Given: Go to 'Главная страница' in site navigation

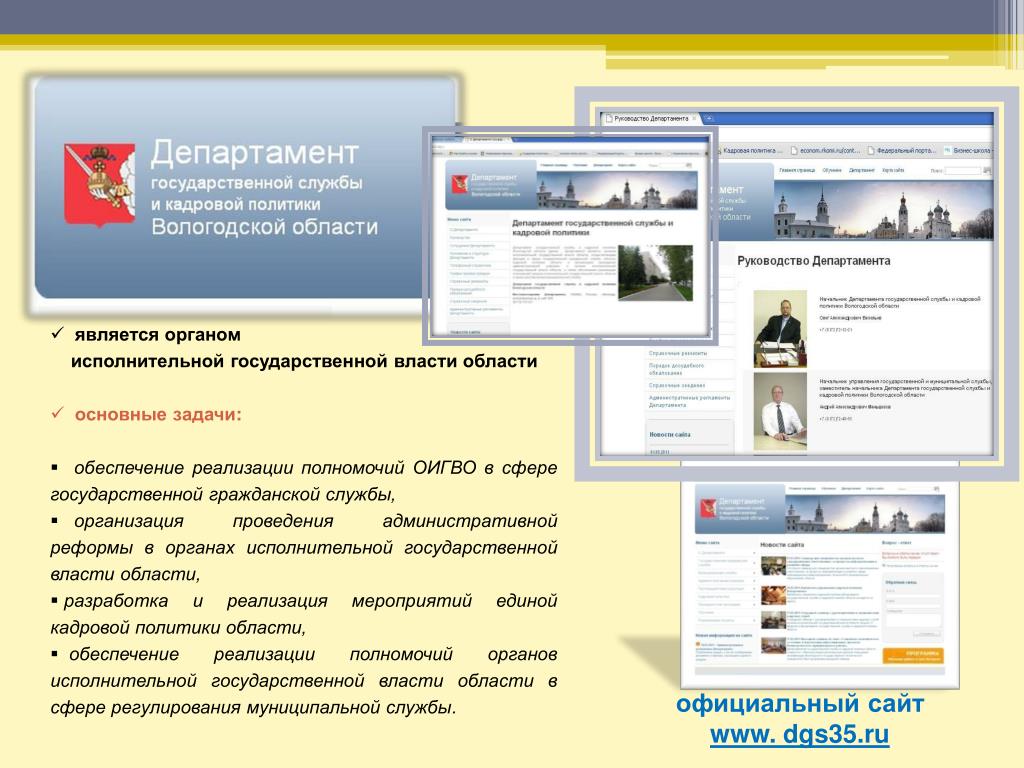Looking at the screenshot, I should coord(797,170).
